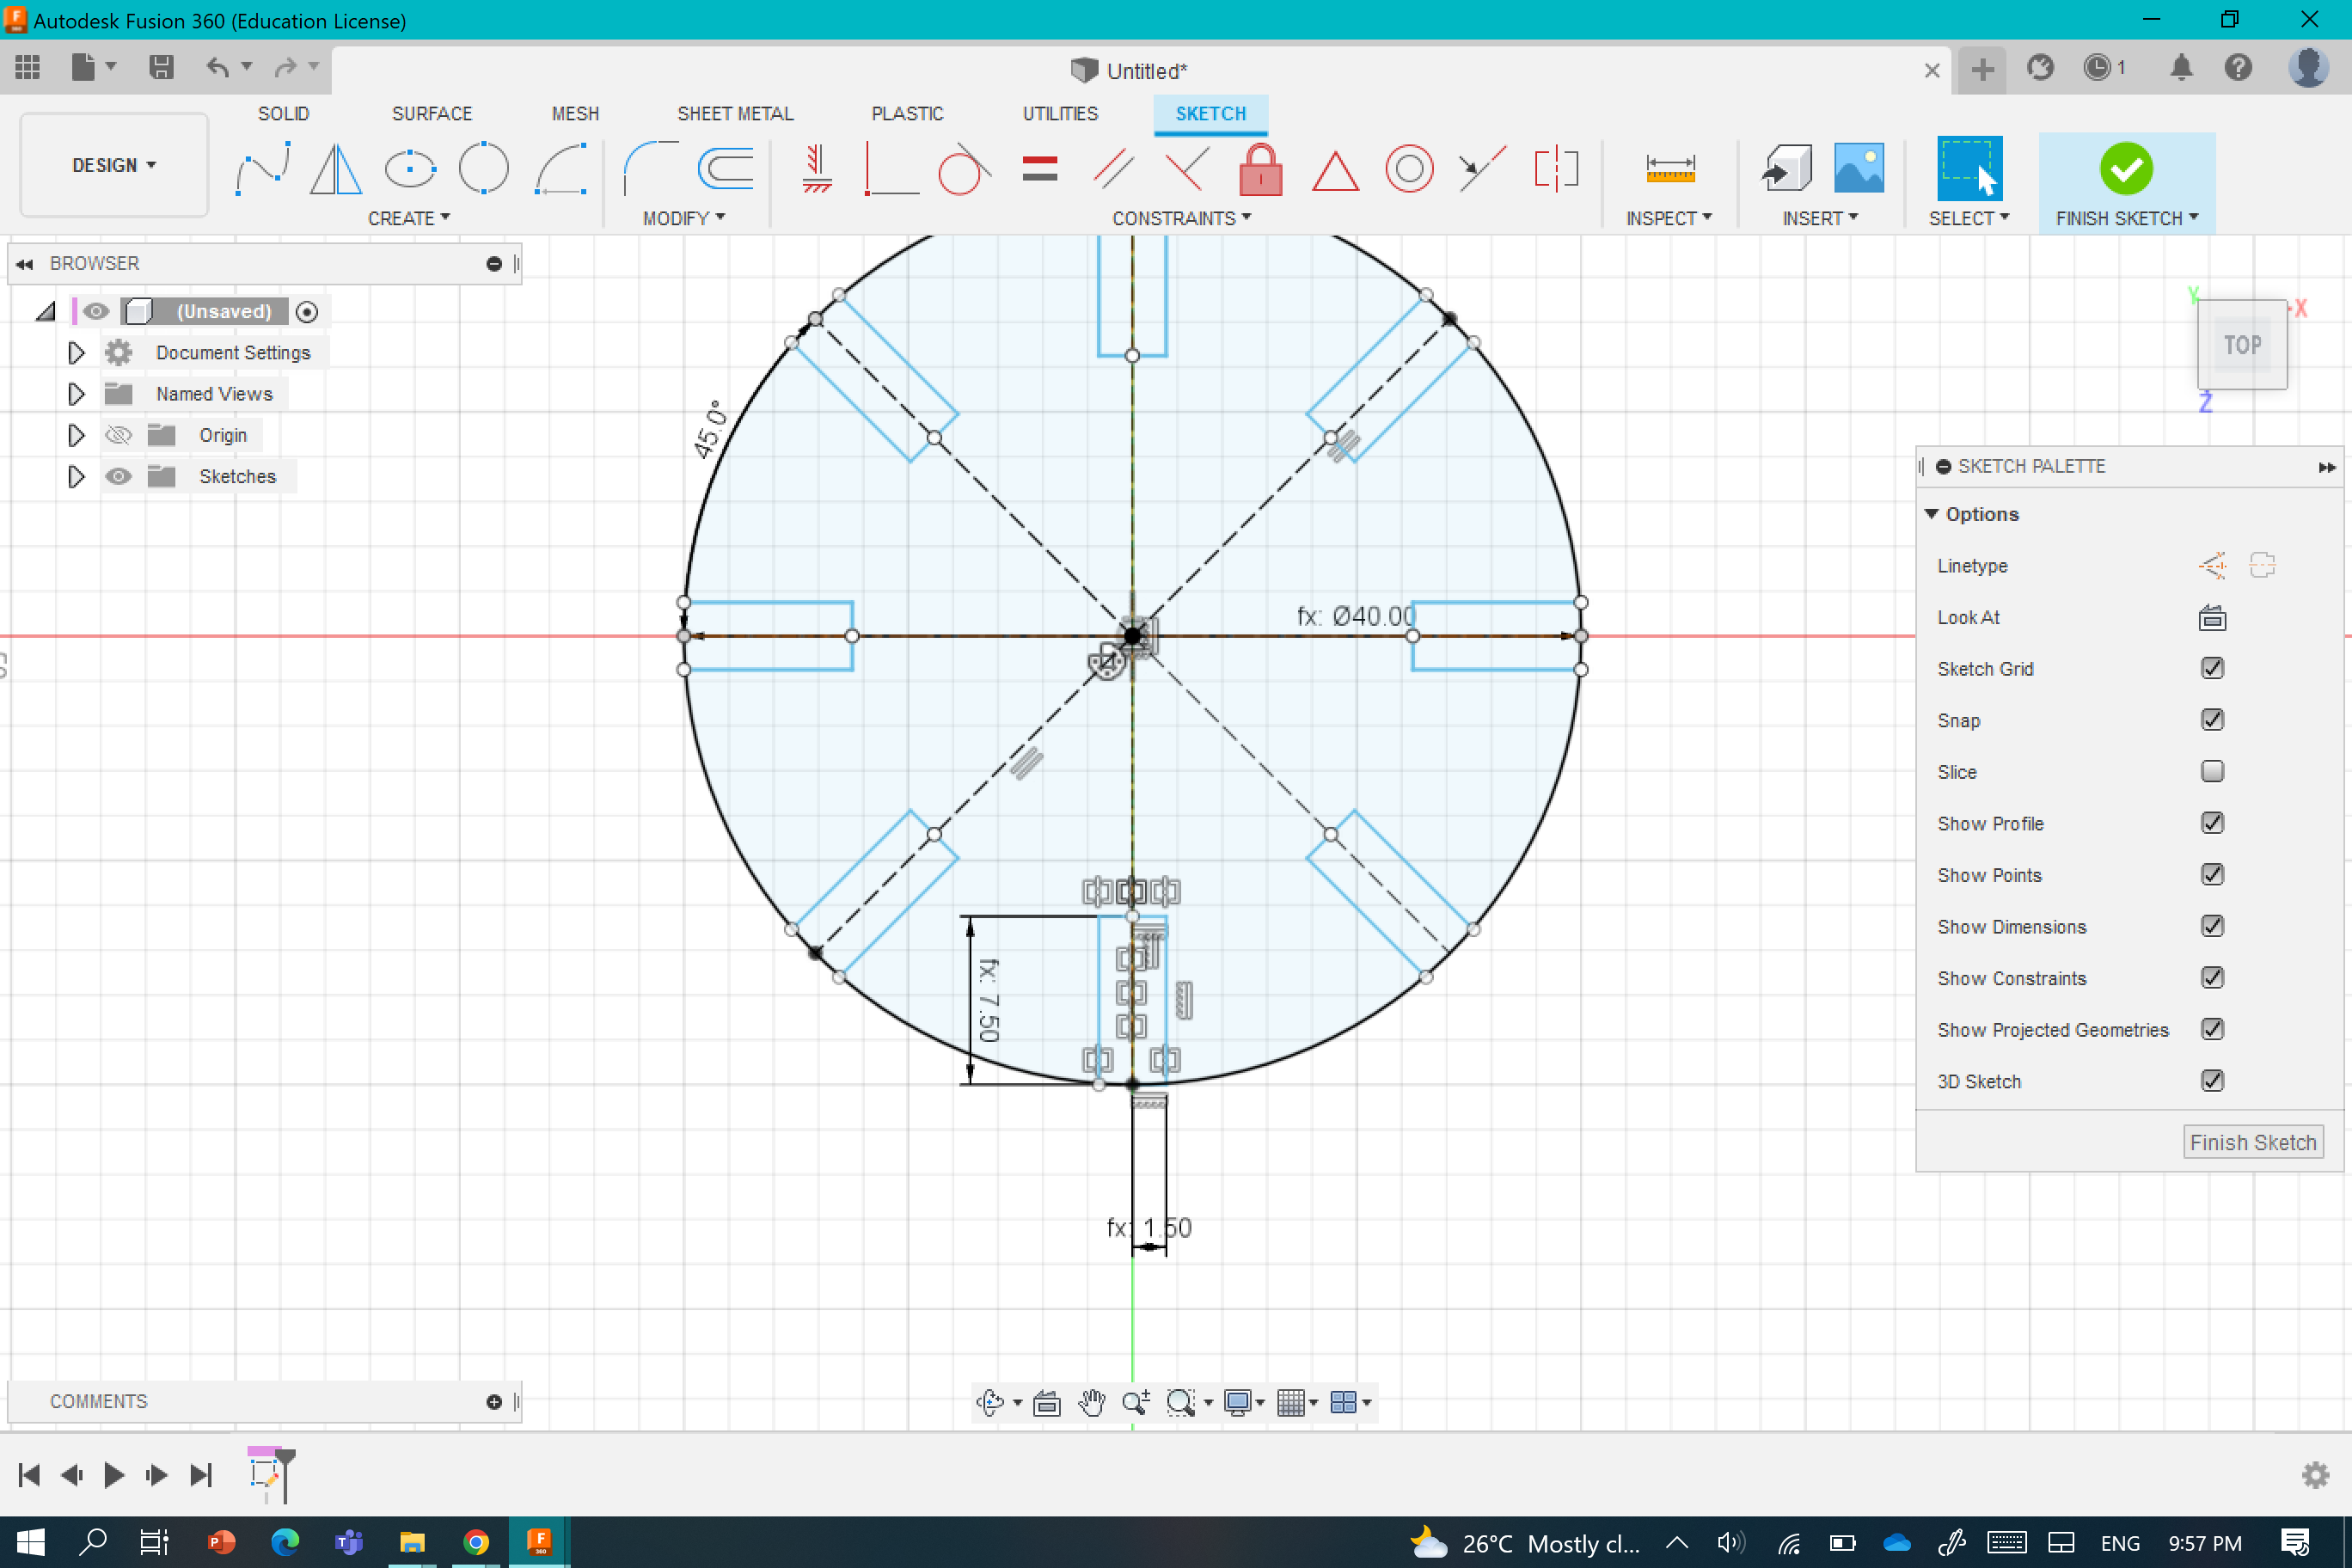Disable Show Constraints checkbox
The image size is (2352, 1568).
click(x=2211, y=977)
